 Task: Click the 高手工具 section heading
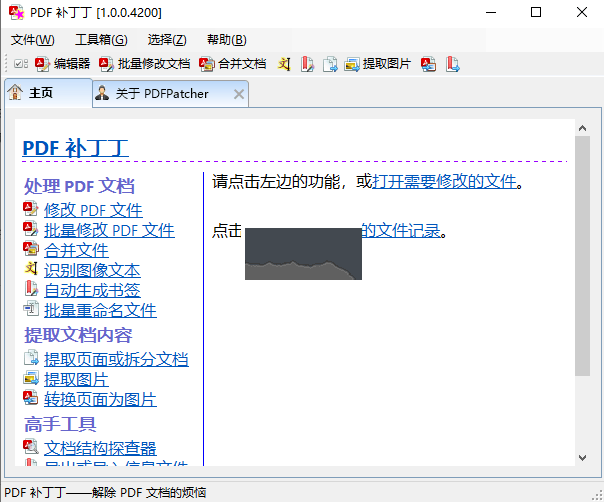pos(60,424)
